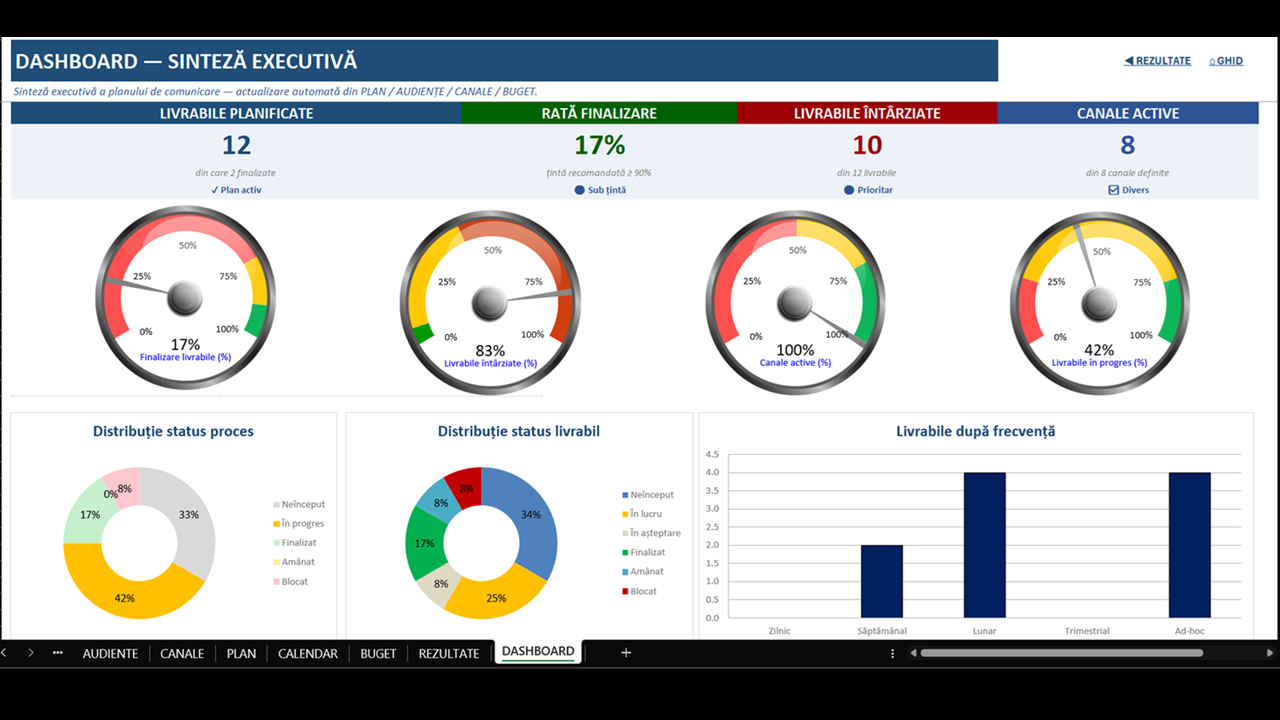Go to next sheet tab arrow

click(x=31, y=653)
